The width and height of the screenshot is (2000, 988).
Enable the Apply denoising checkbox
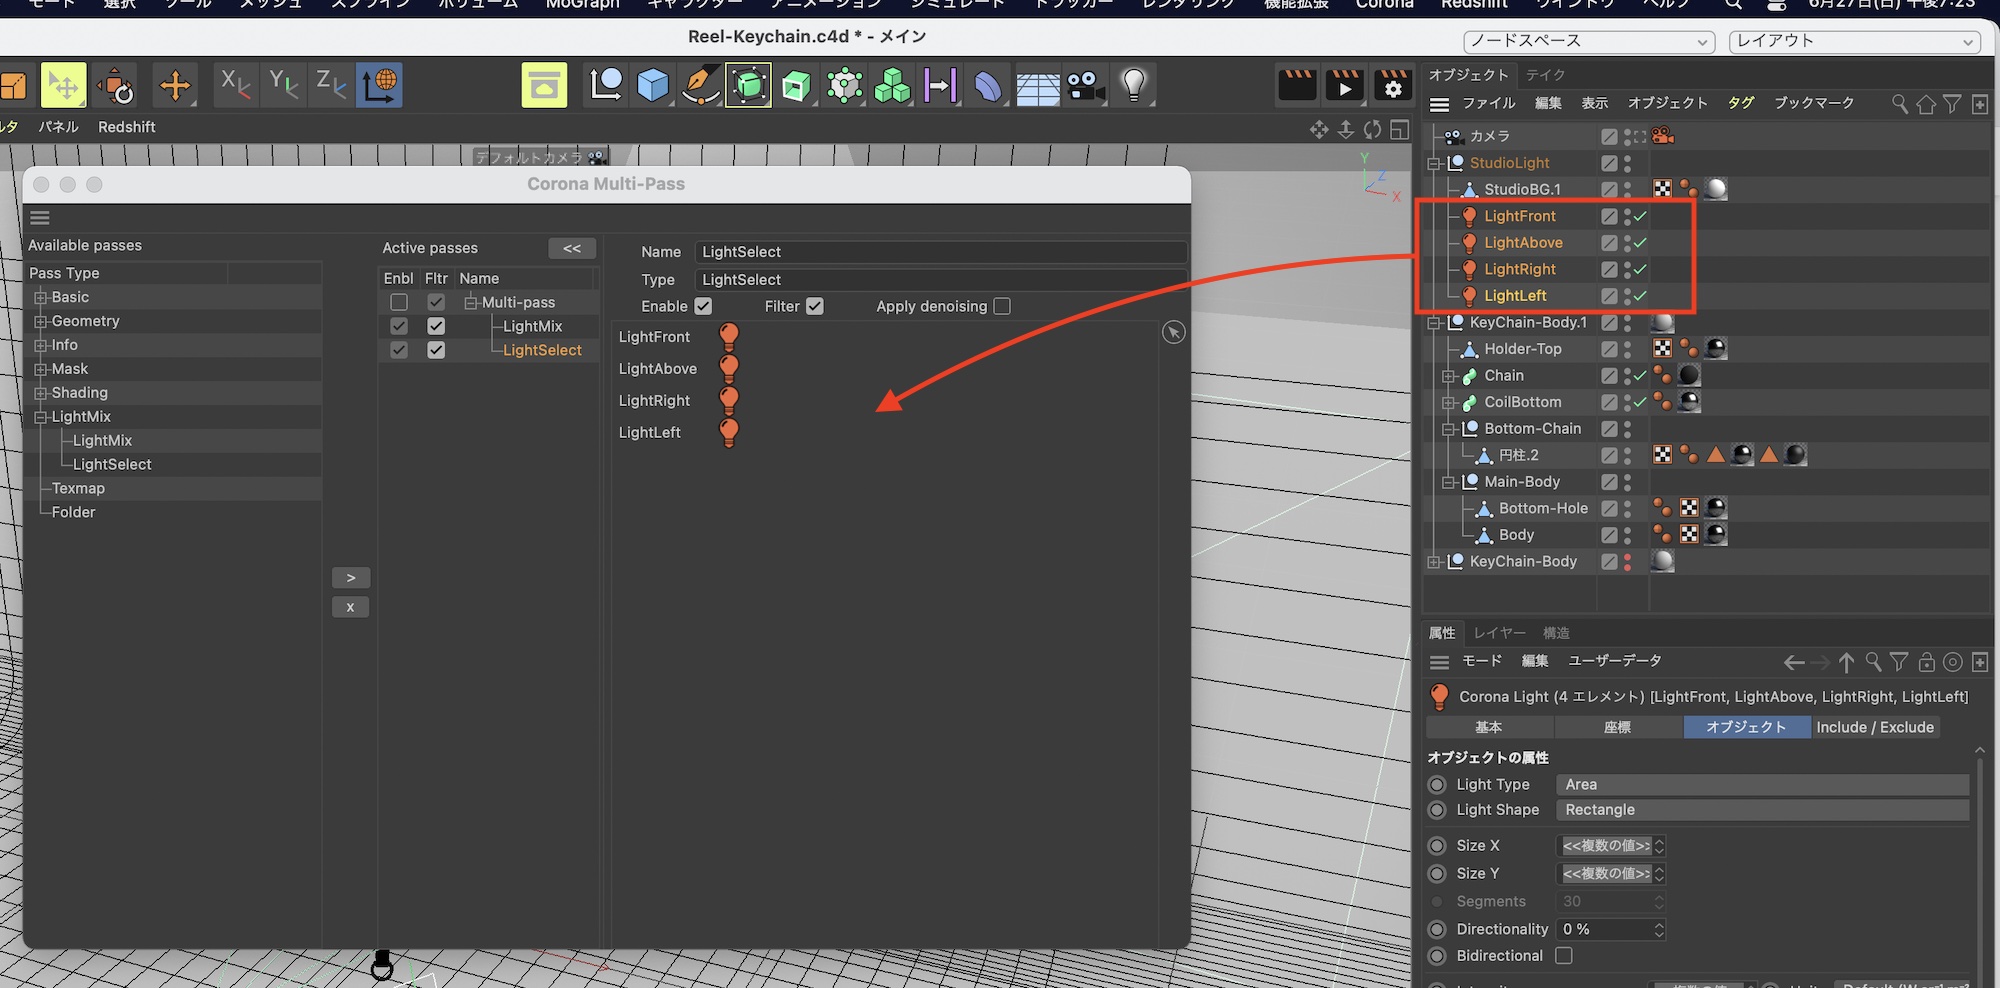(1002, 306)
